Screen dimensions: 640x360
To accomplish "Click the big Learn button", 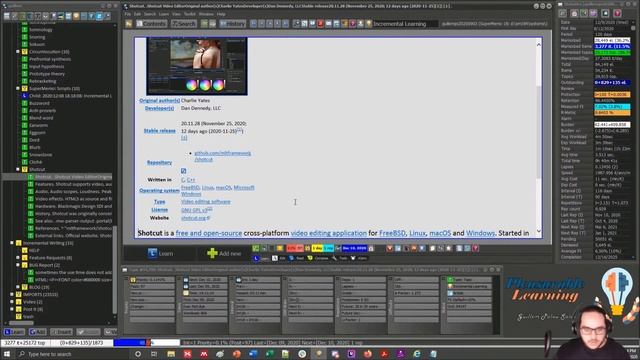I will [x=161, y=253].
